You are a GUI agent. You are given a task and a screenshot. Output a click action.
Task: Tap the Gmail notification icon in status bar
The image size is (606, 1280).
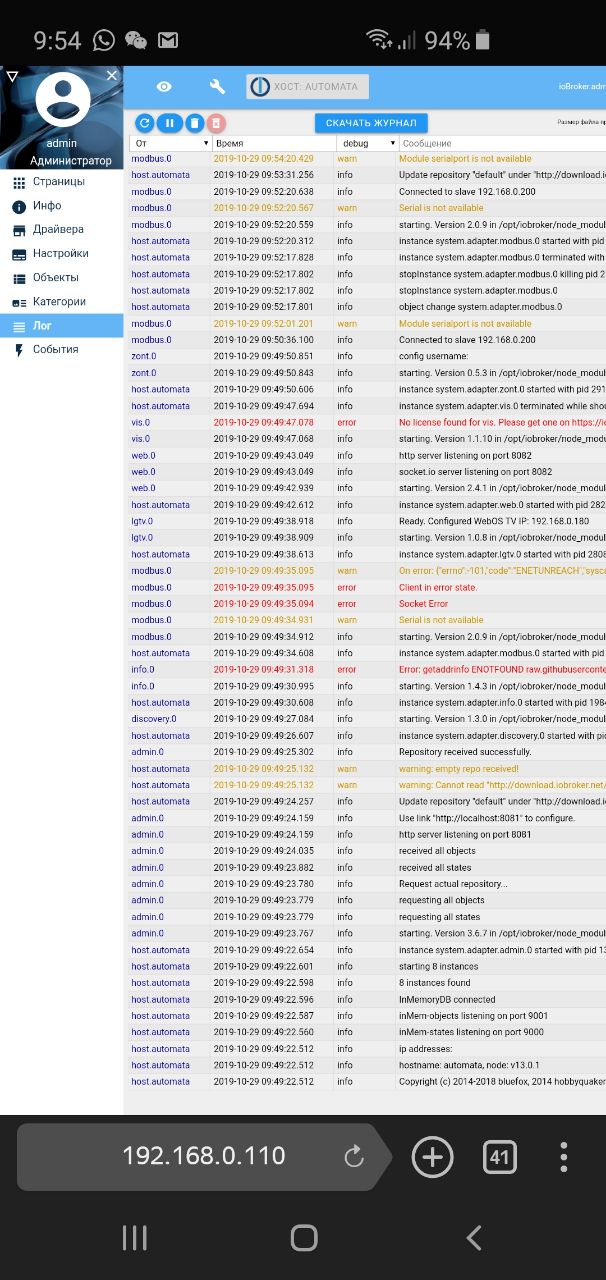168,41
